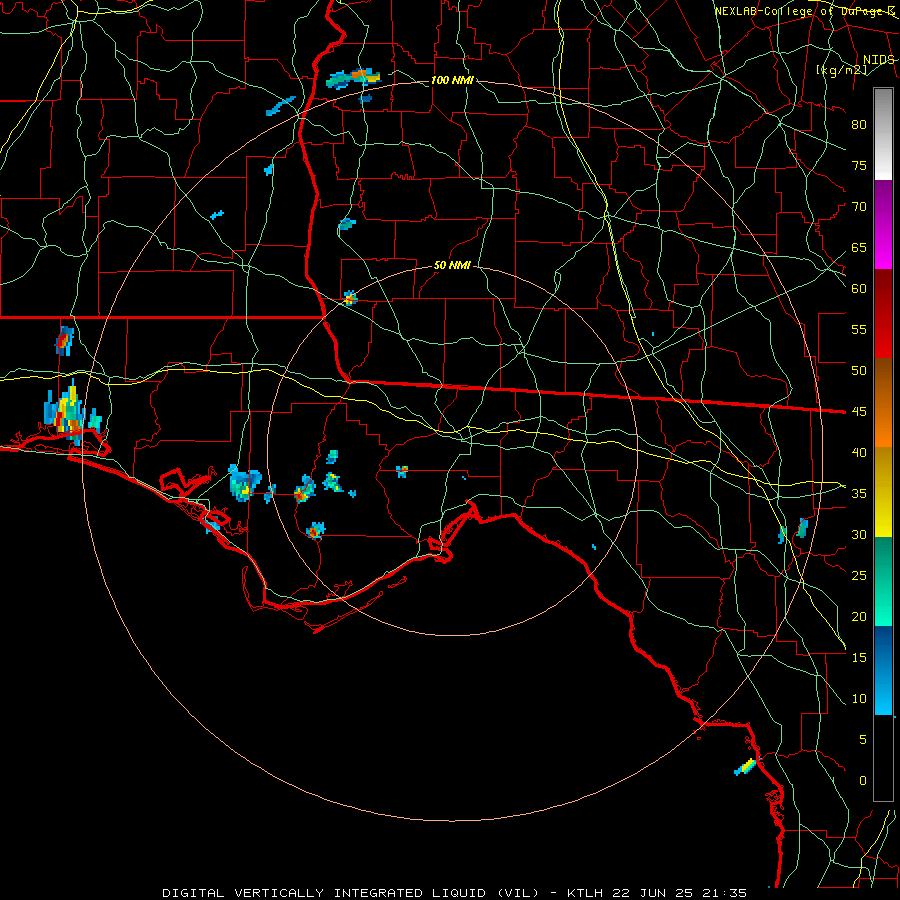Viewport: 900px width, 900px height.
Task: Click the scale value 10
Action: pyautogui.click(x=859, y=699)
